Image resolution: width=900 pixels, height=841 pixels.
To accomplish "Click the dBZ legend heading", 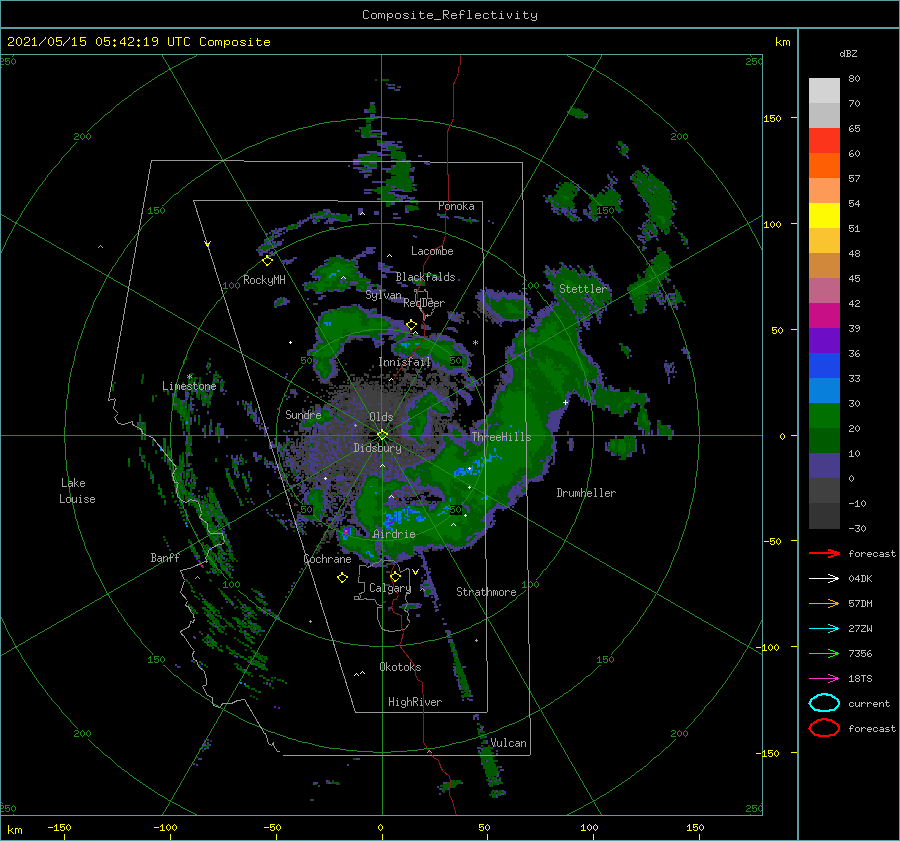I will click(x=848, y=54).
